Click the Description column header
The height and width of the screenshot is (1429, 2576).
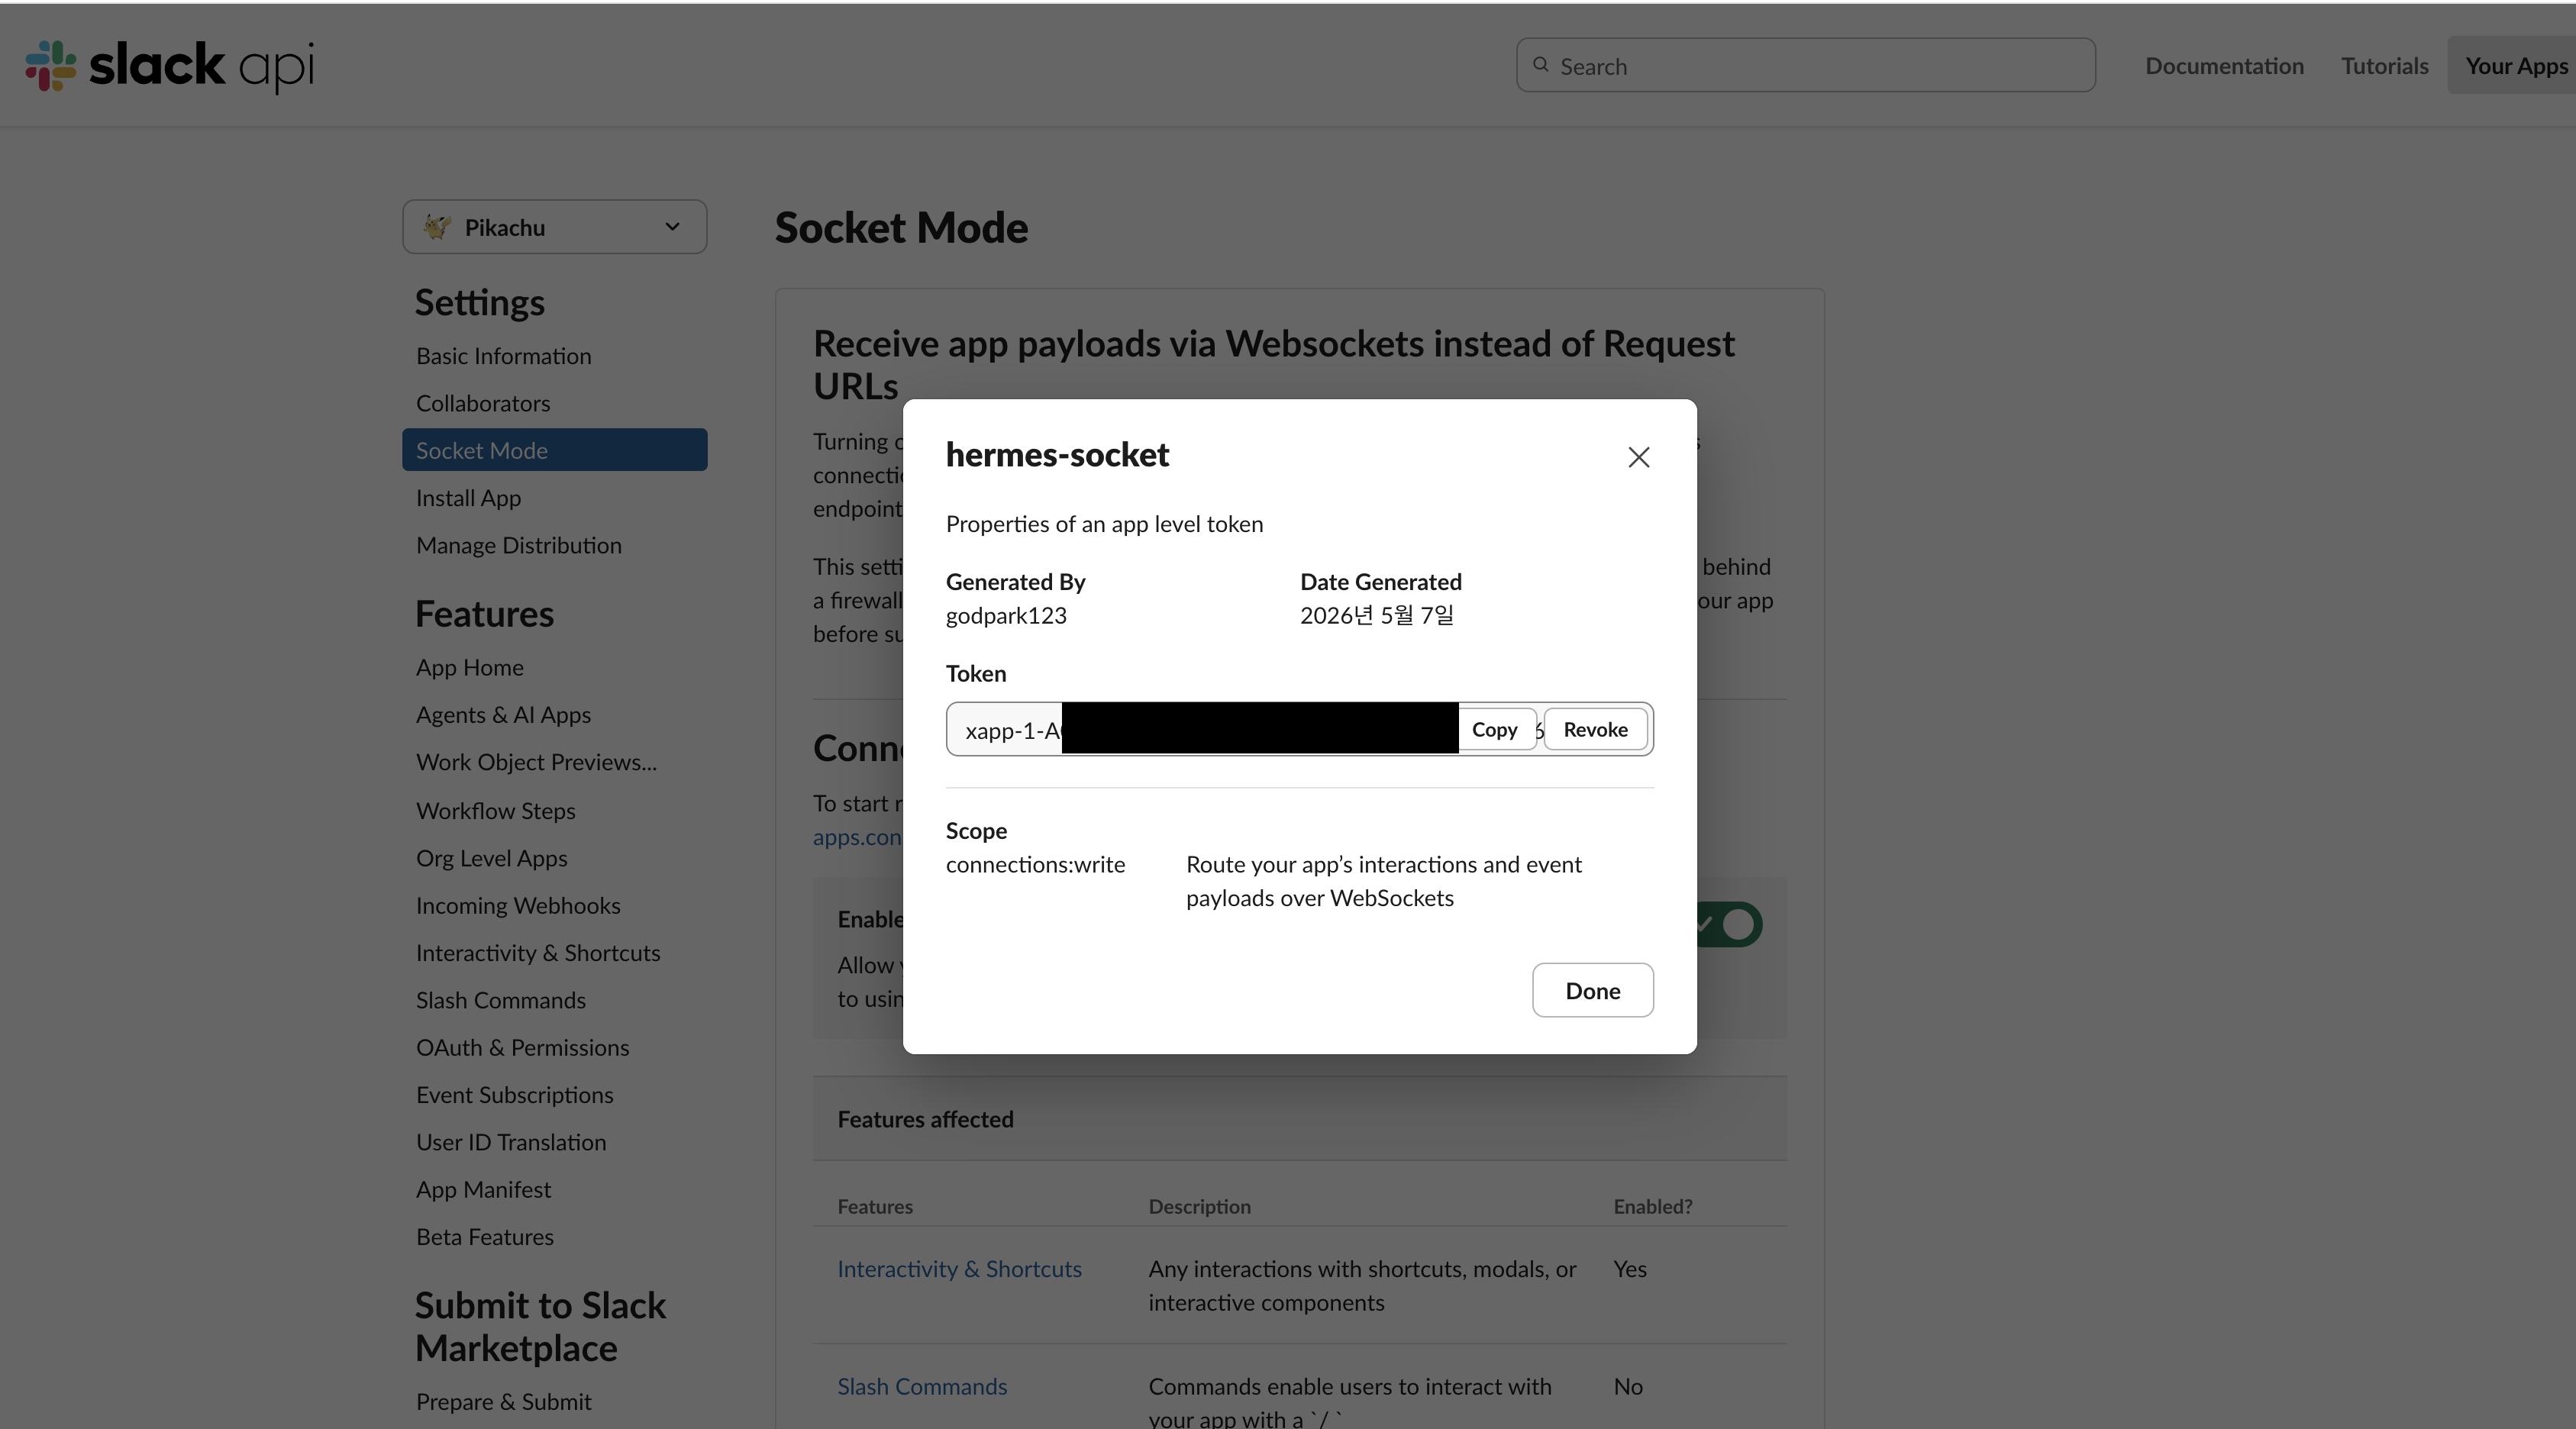1199,1207
